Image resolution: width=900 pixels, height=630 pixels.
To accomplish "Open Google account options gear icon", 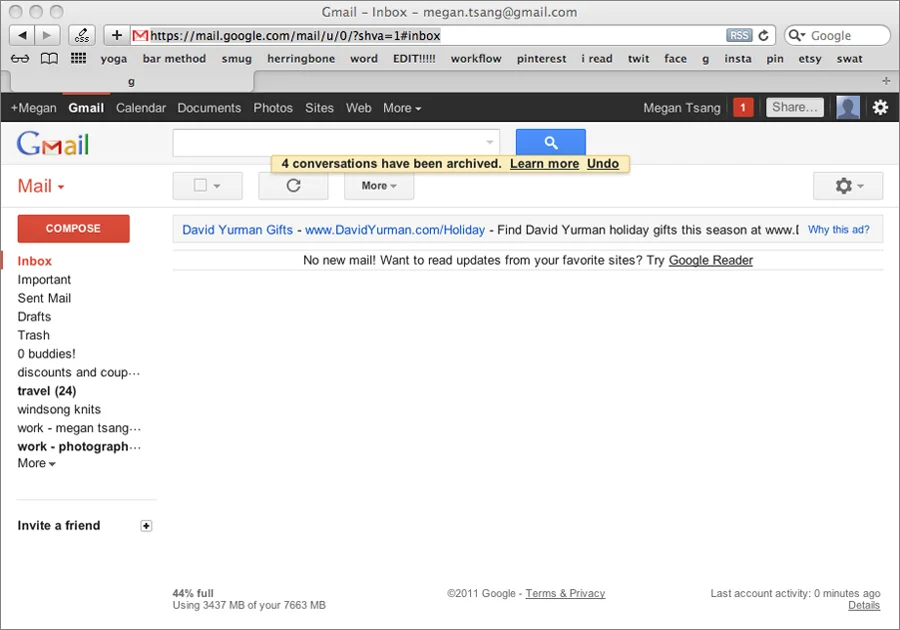I will [x=880, y=107].
